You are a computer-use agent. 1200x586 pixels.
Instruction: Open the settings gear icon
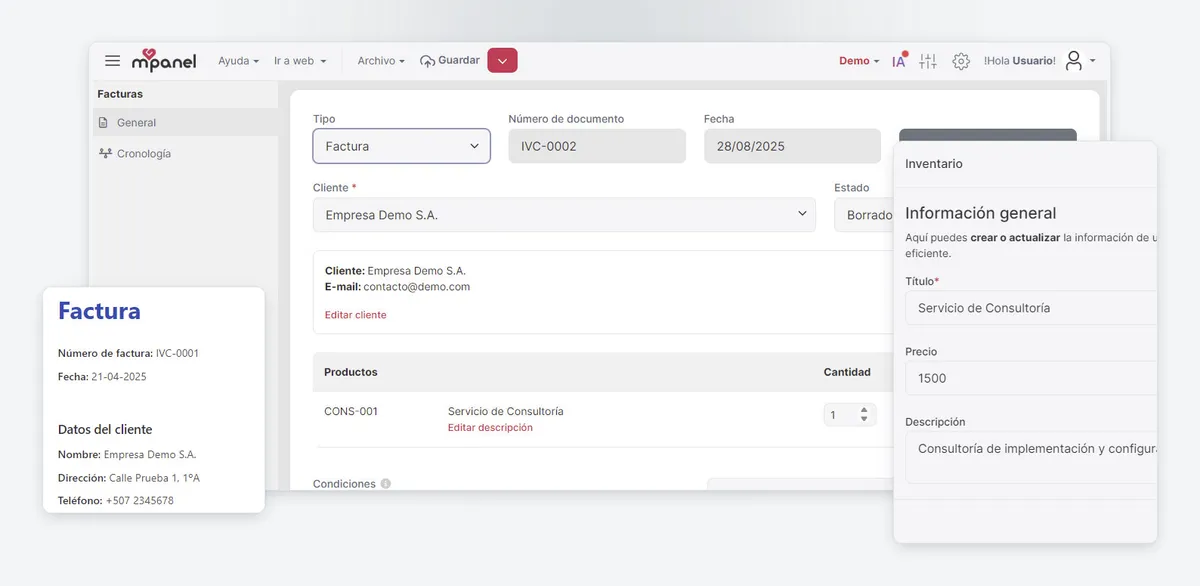coord(961,61)
